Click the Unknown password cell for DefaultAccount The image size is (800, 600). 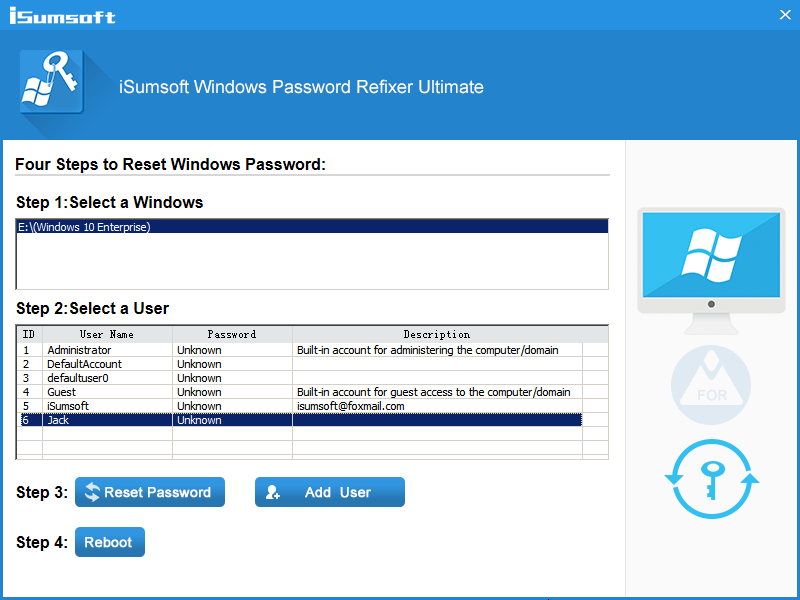click(232, 364)
